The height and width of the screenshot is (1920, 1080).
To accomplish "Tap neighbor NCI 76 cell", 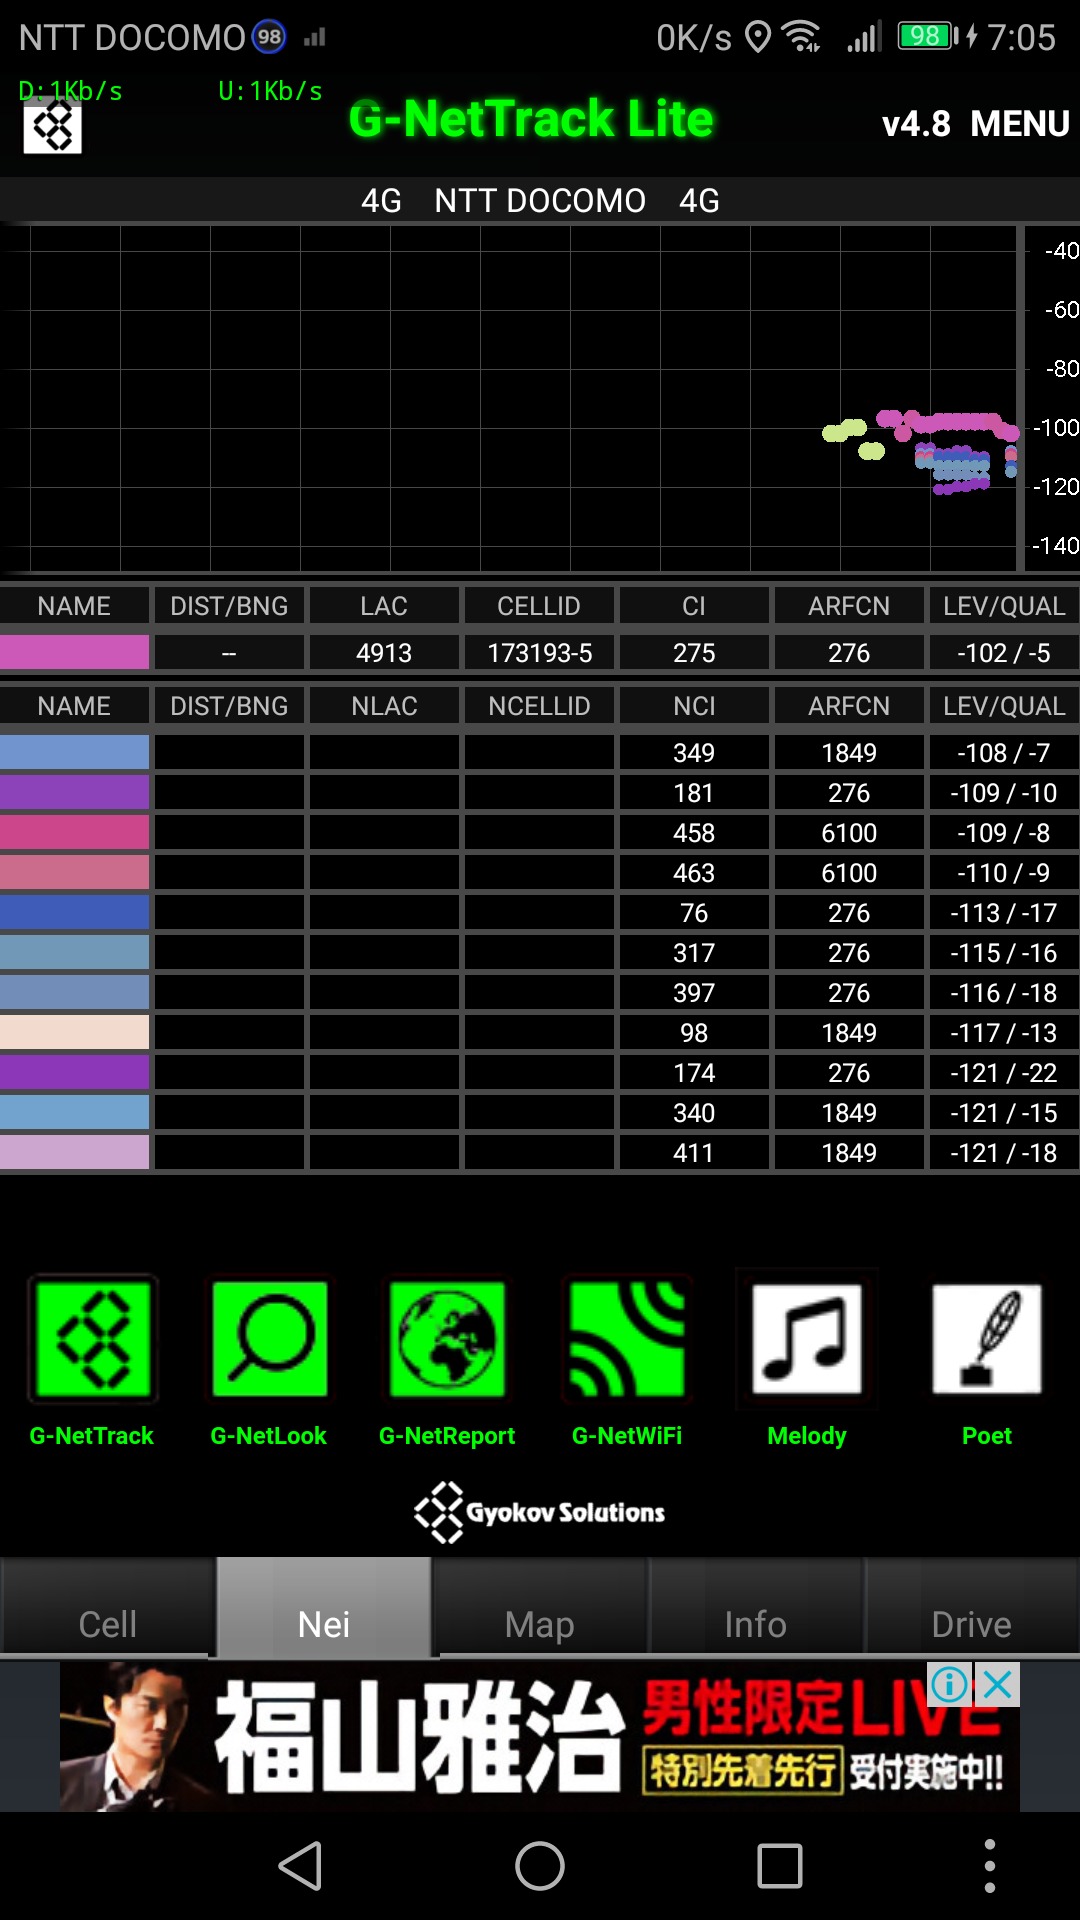I will pyautogui.click(x=694, y=912).
